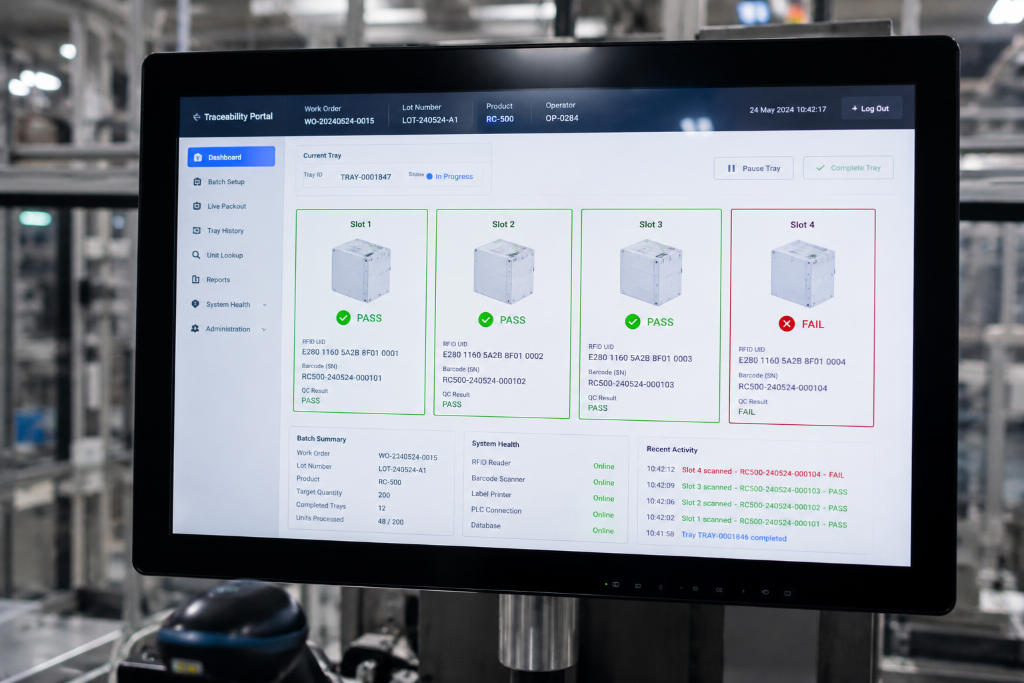
Task: Click tray ID TRAY-0001847
Action: point(366,177)
